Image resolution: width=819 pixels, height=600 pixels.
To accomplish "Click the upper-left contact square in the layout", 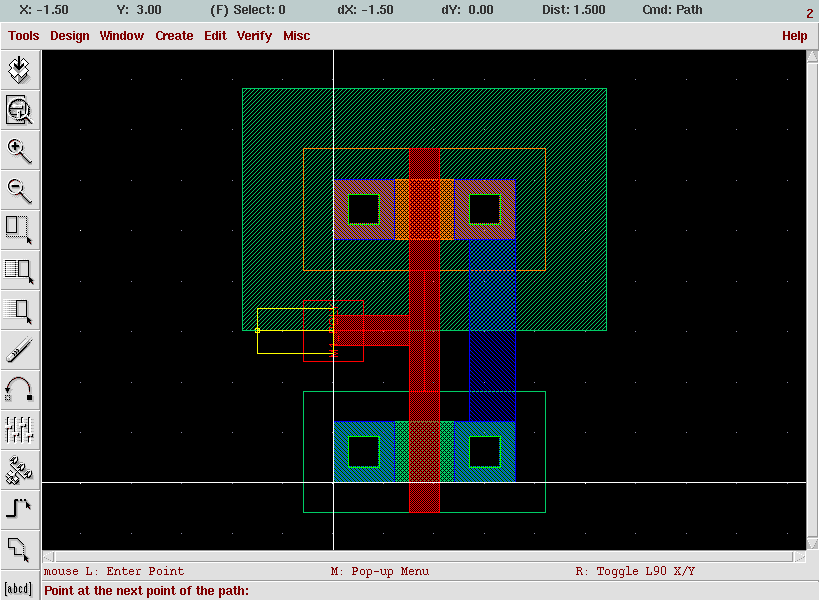I will pos(364,209).
